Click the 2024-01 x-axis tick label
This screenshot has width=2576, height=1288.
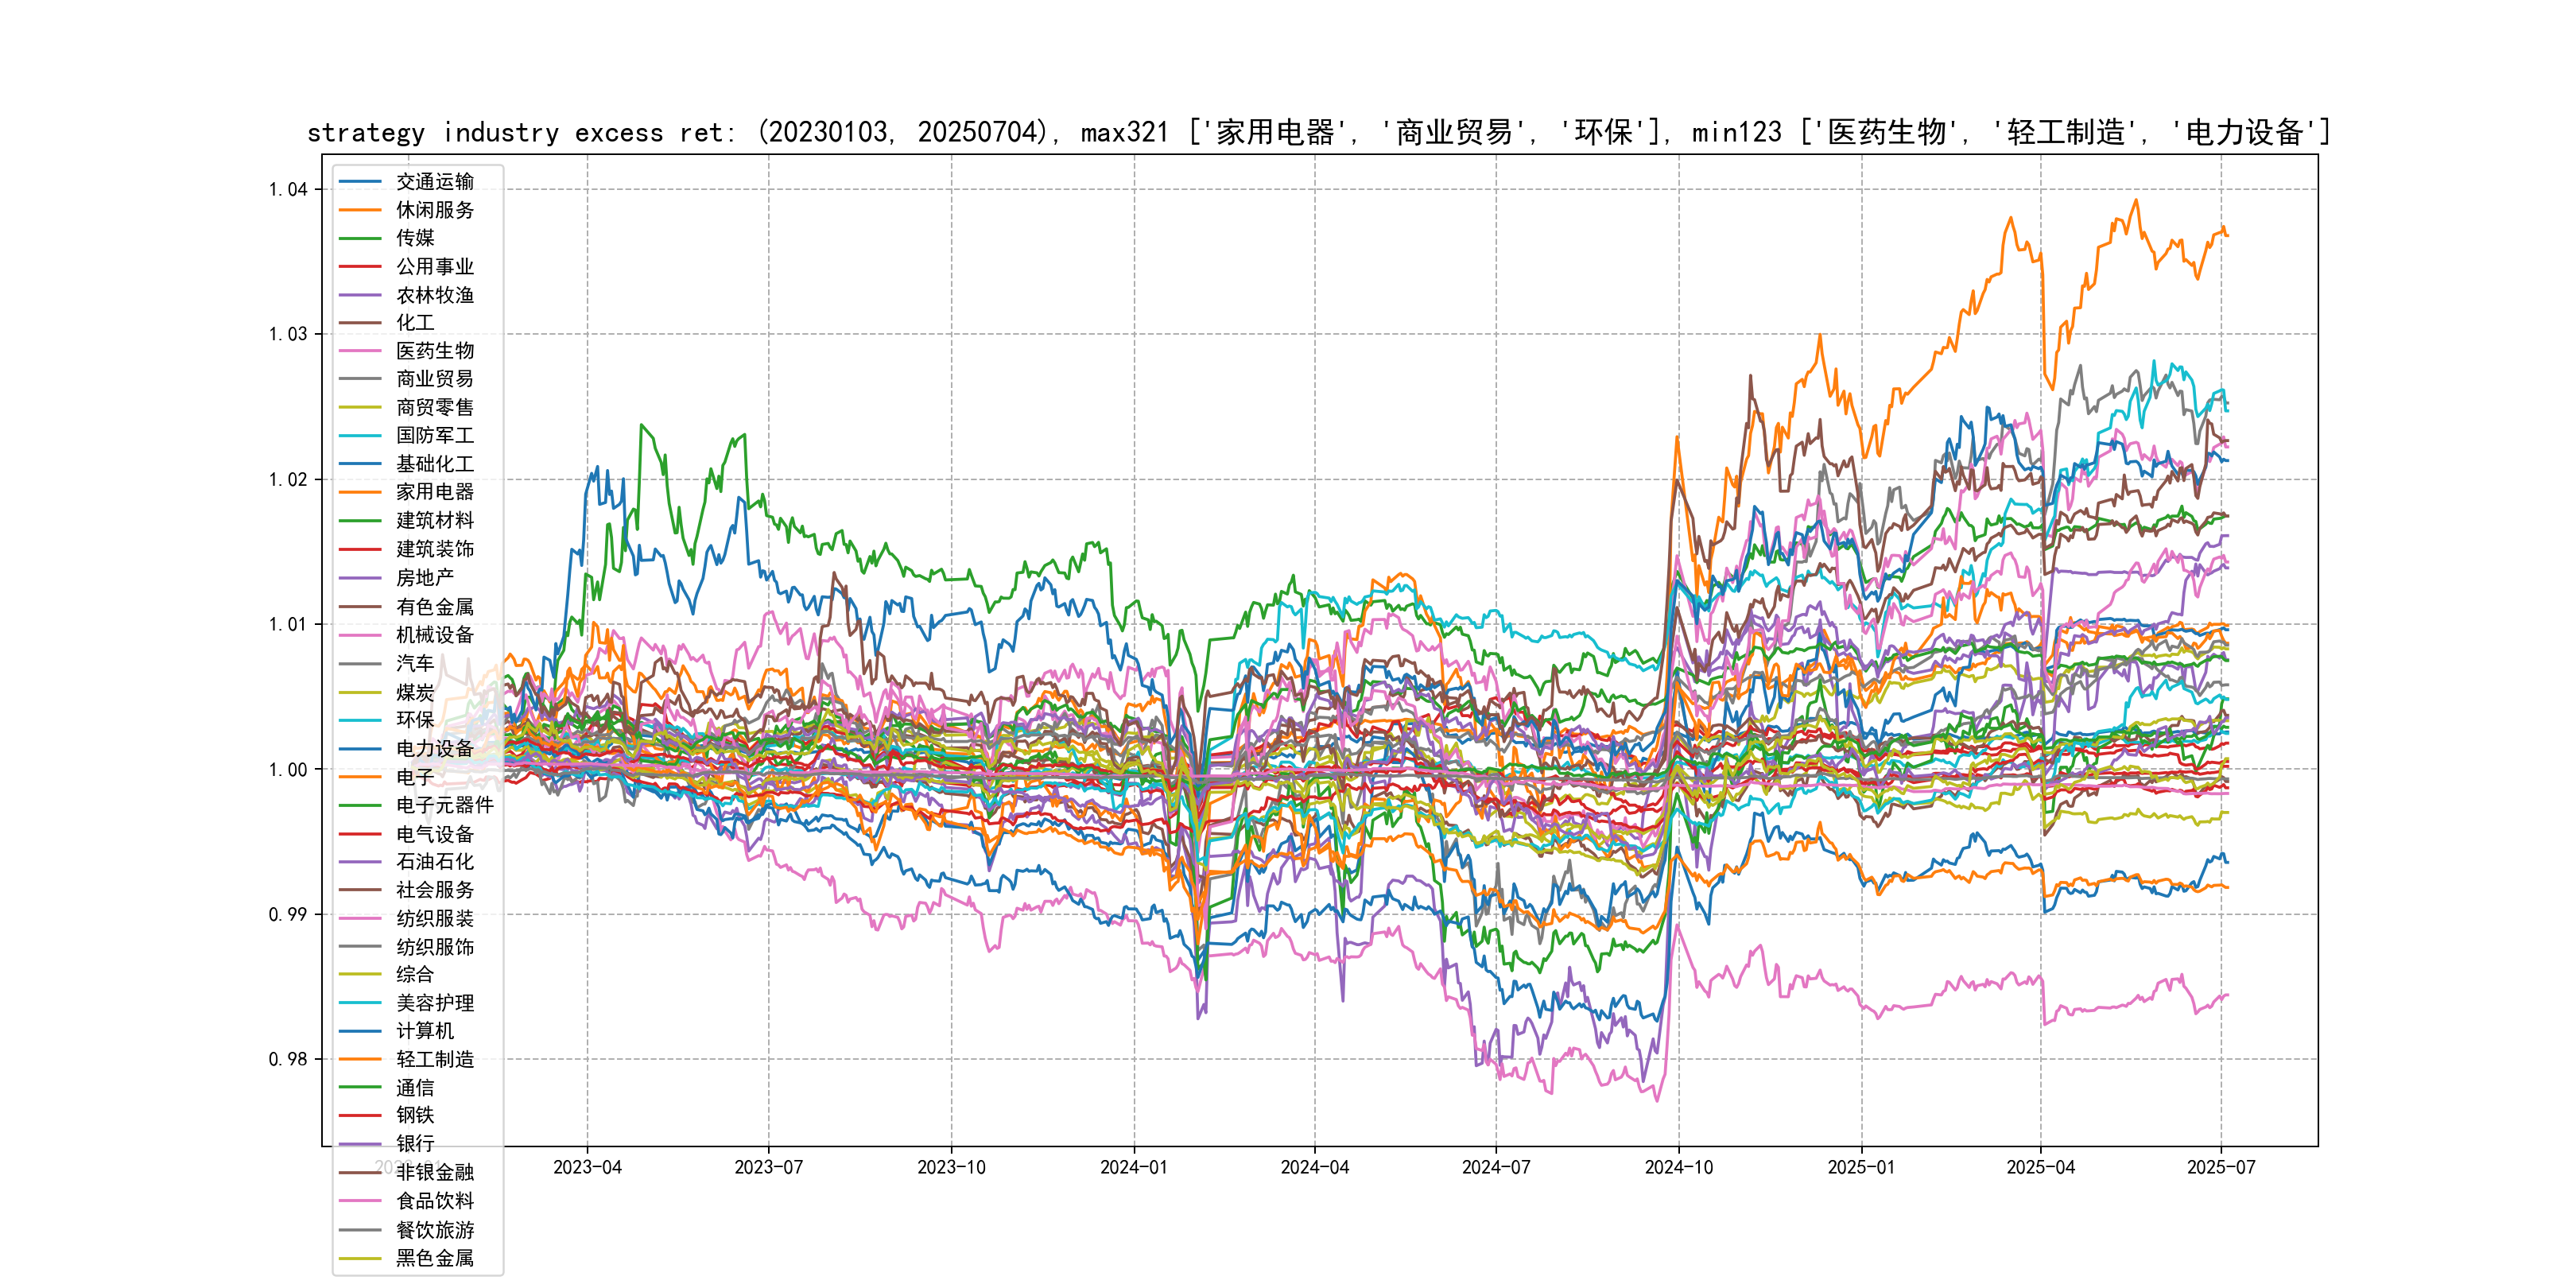click(1133, 1167)
